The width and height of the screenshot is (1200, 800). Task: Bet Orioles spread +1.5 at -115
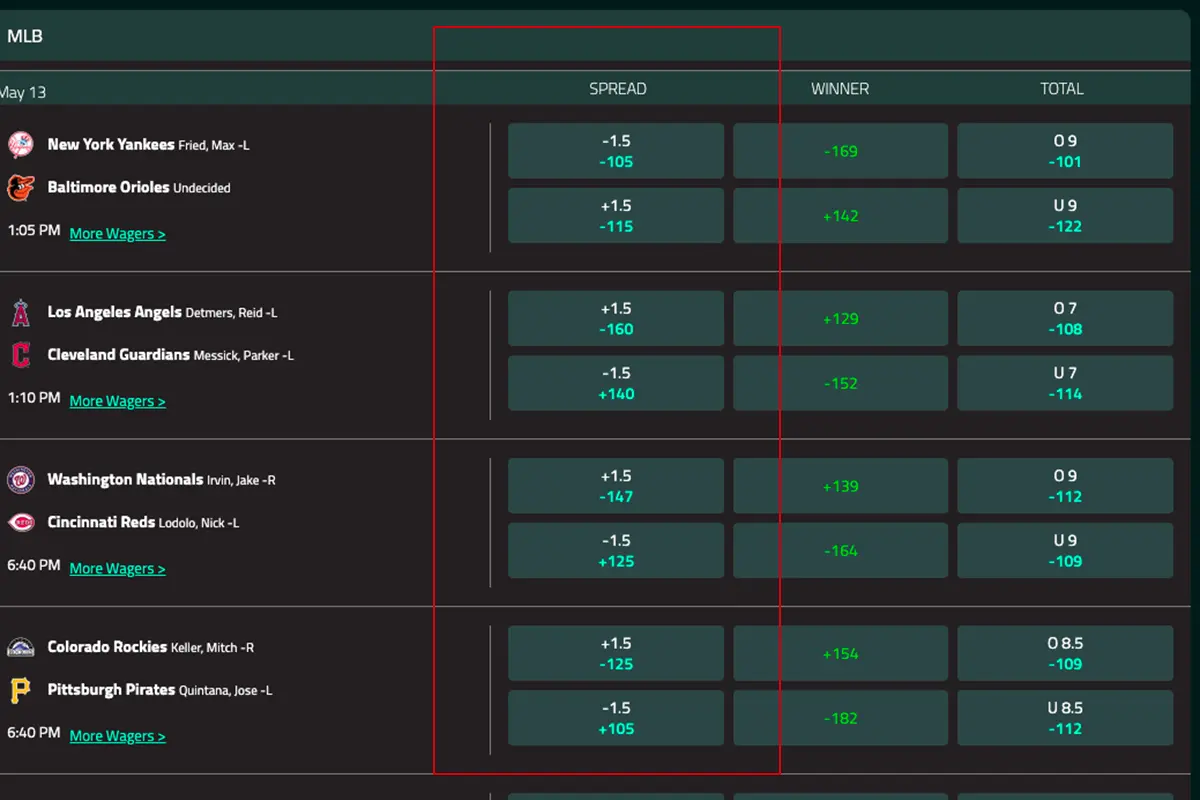[x=616, y=216]
